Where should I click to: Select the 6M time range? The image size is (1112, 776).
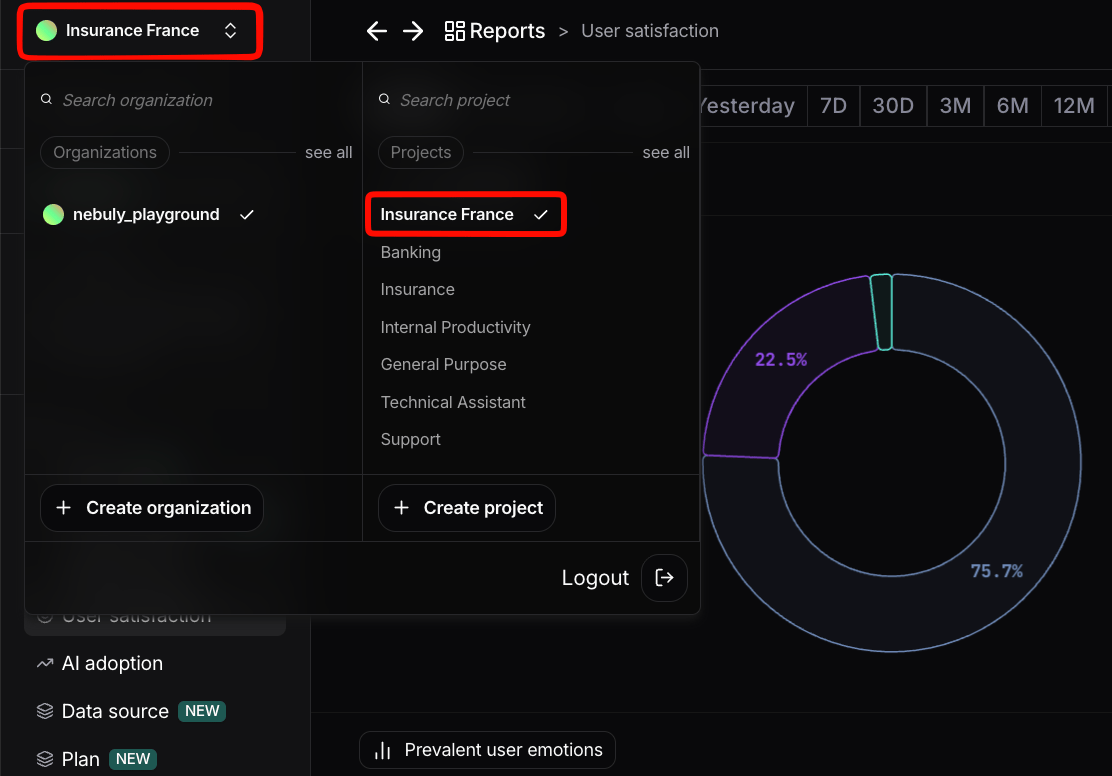(1013, 106)
